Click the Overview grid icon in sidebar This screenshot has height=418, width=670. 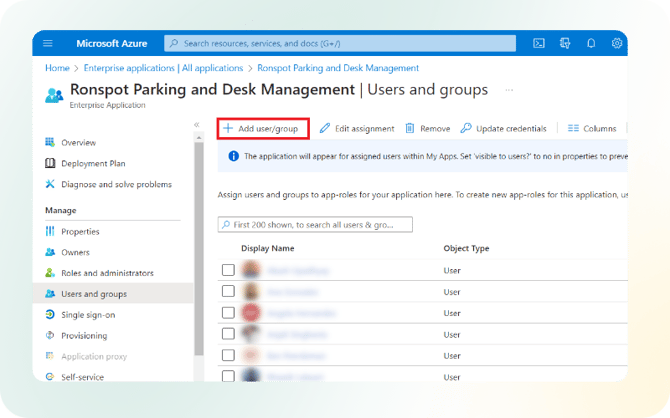(x=50, y=142)
